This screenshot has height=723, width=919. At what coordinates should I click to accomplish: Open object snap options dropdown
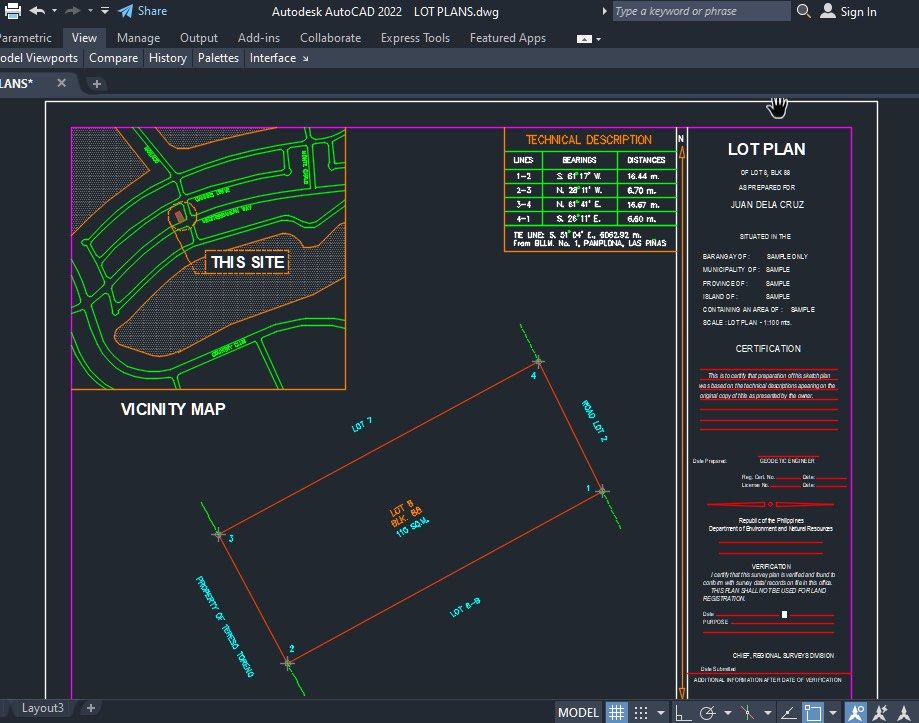point(833,713)
